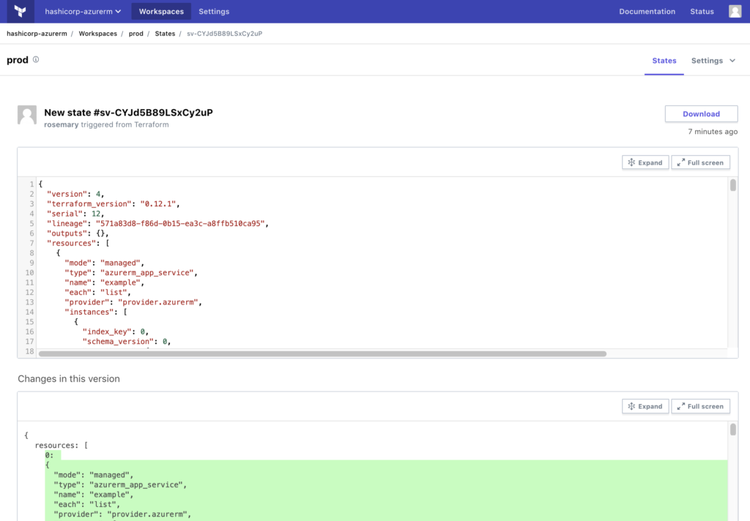Expand the workspace Settings dropdown

coord(713,61)
